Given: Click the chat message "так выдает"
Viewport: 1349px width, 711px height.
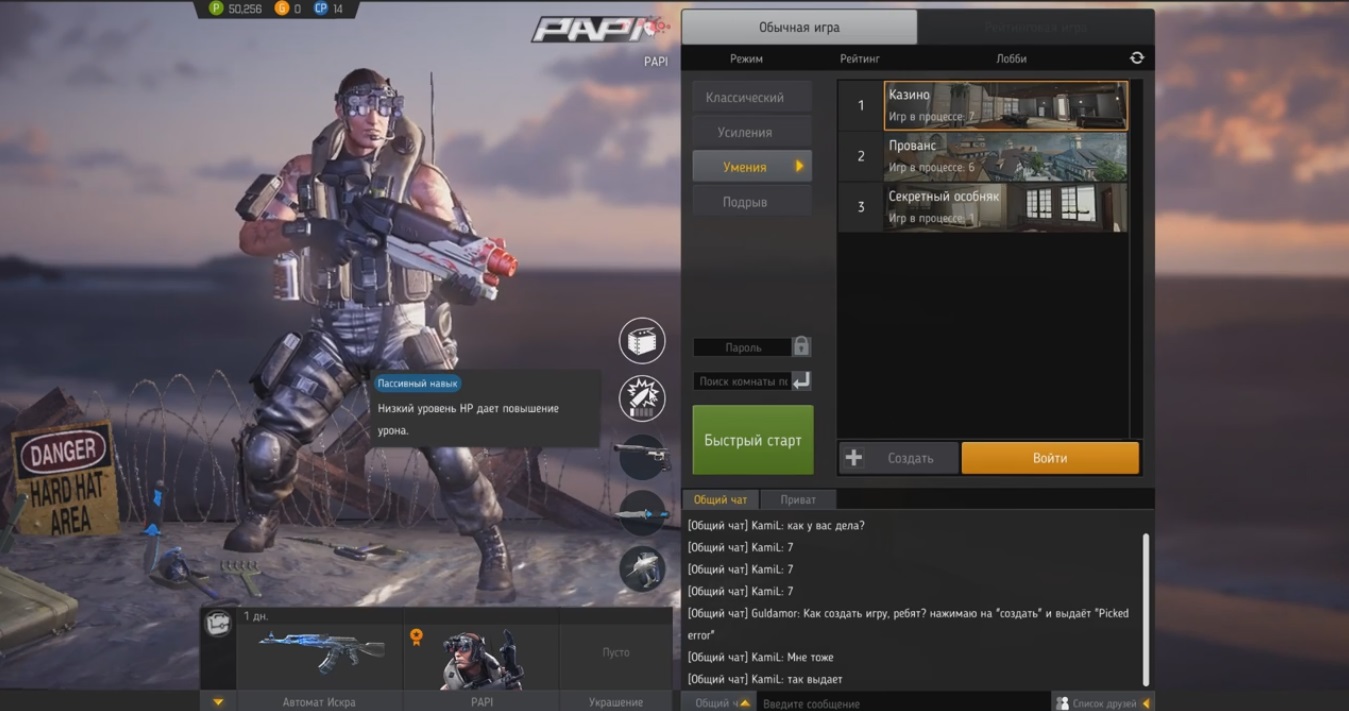Looking at the screenshot, I should point(765,679).
